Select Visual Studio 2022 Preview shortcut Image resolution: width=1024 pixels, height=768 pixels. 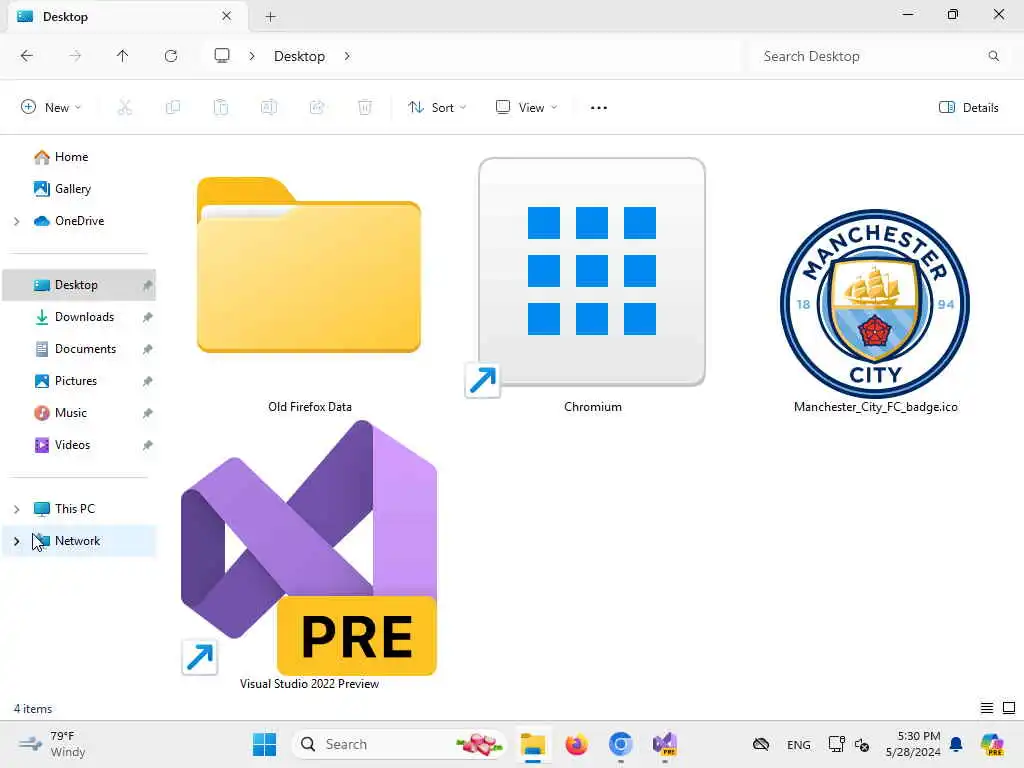pyautogui.click(x=309, y=555)
